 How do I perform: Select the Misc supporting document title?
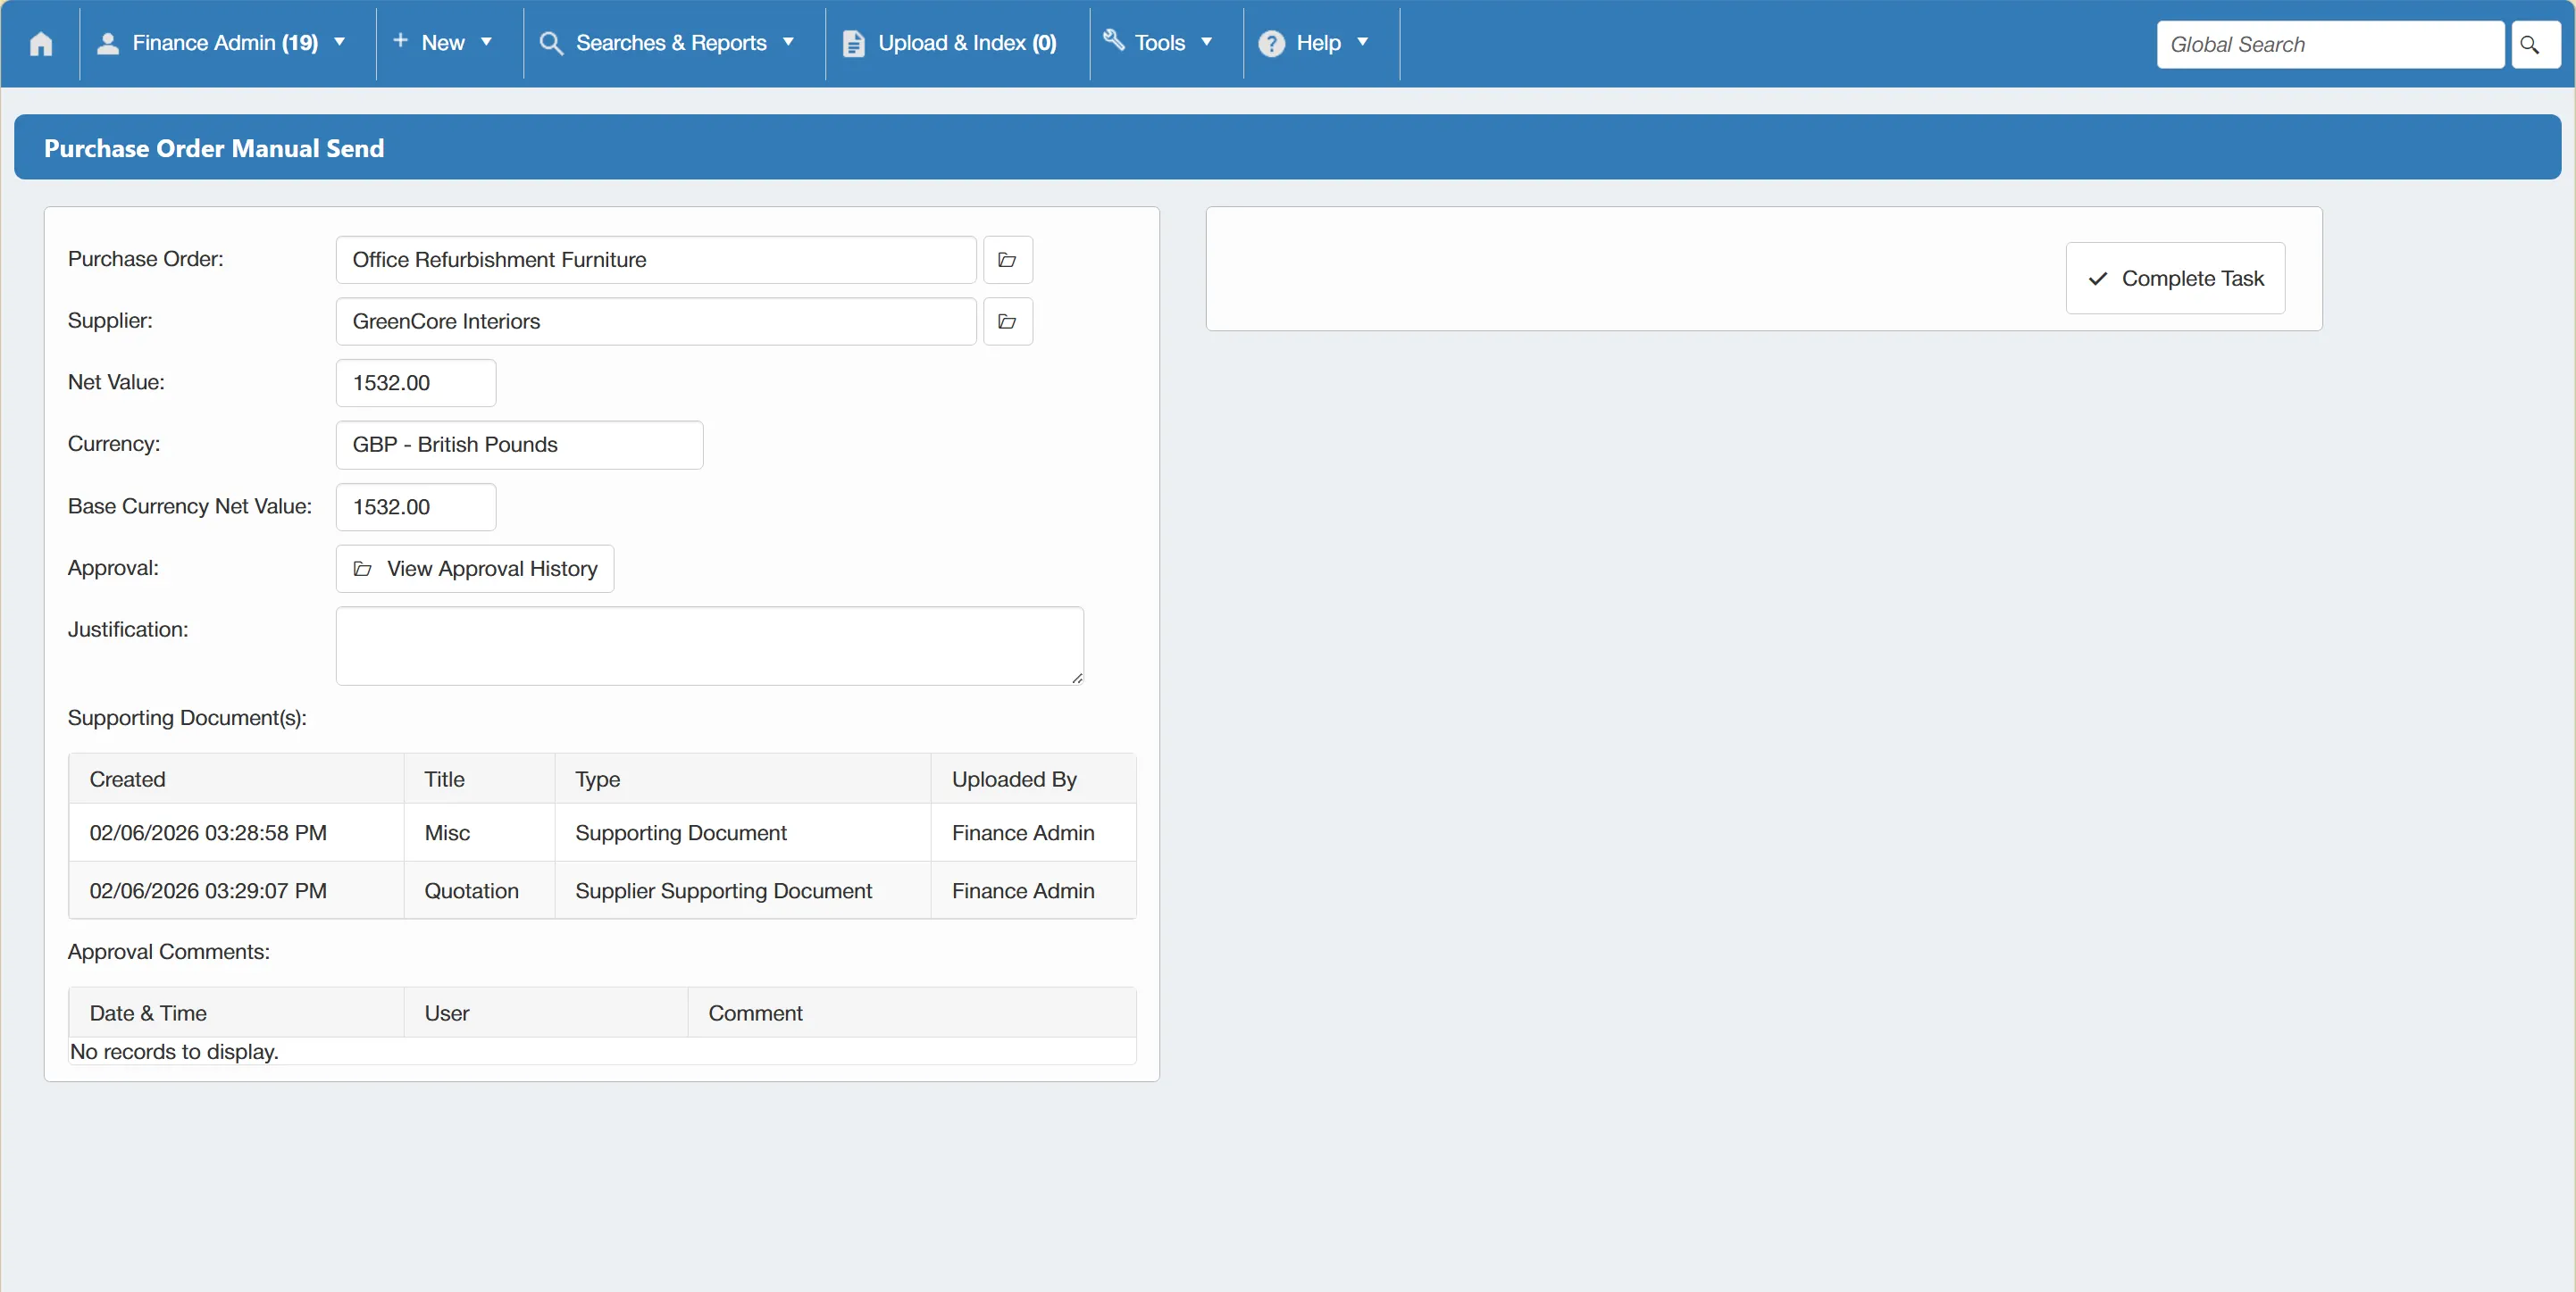click(x=447, y=833)
